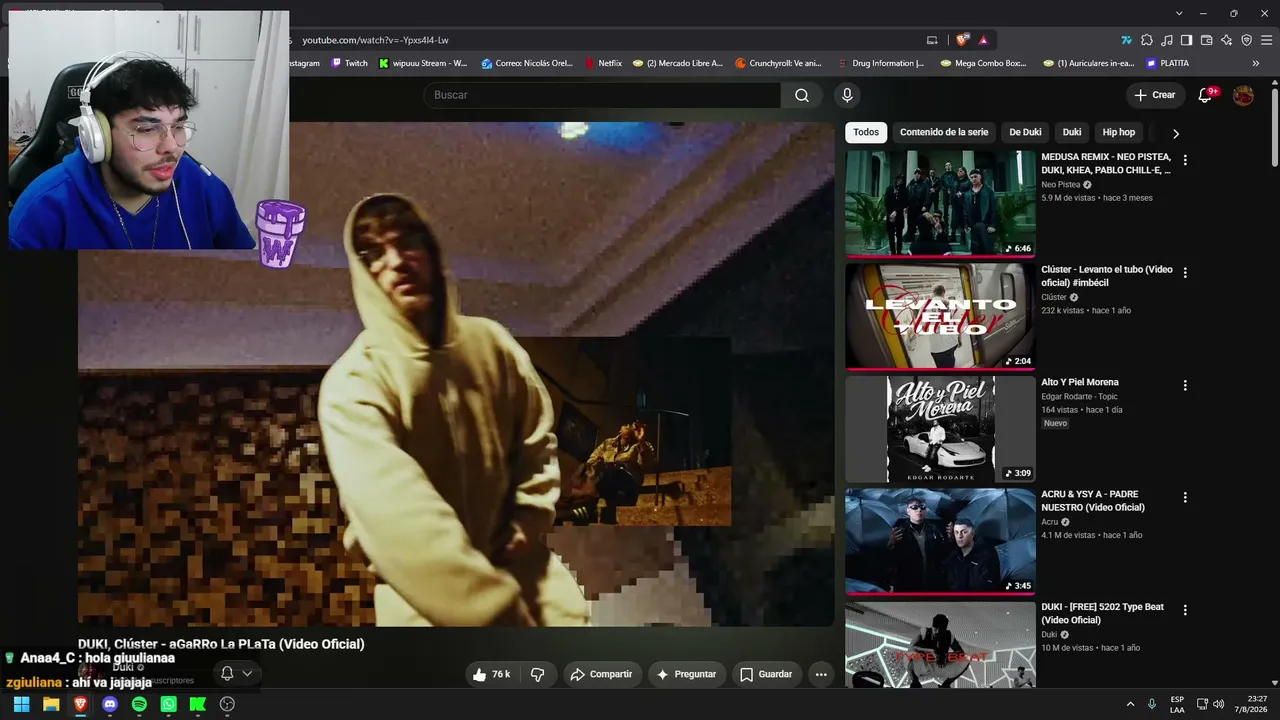
Task: Open the Leo AI sparkle icon
Action: pos(1226,40)
